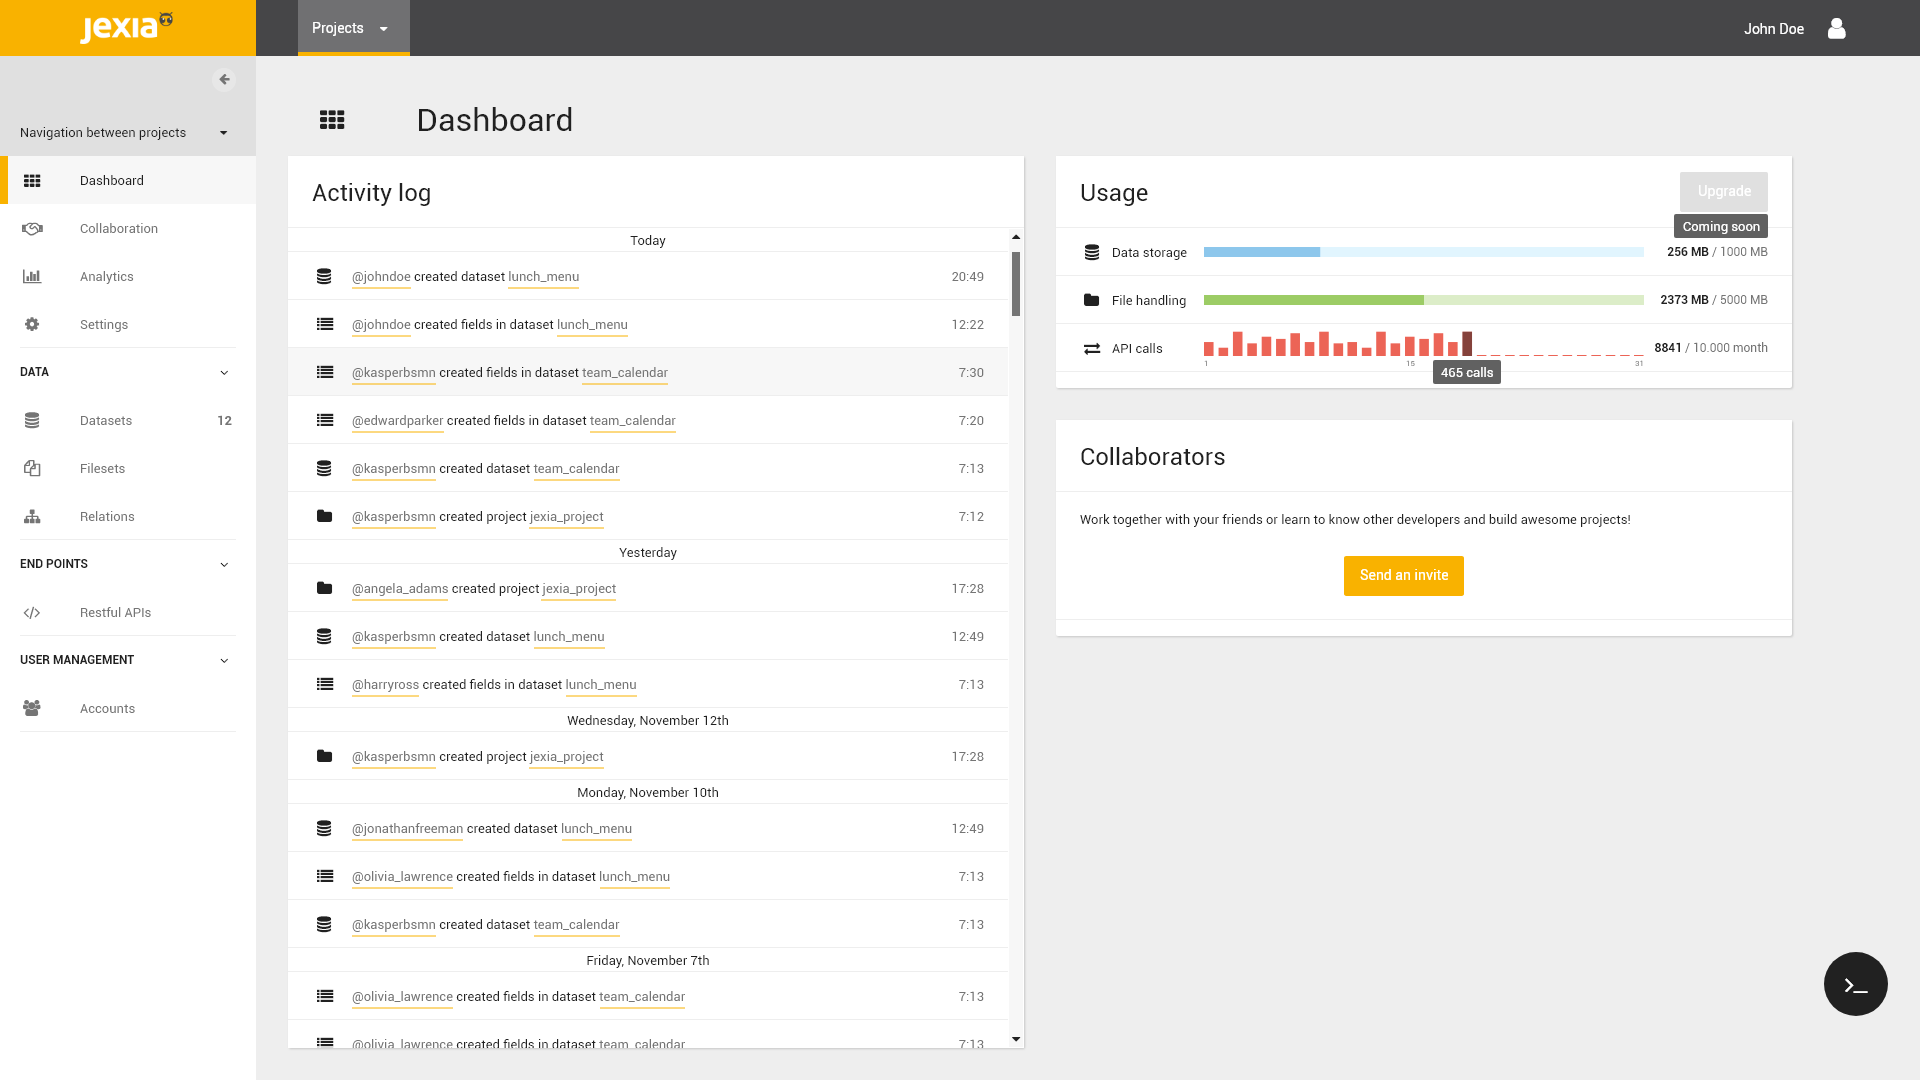Viewport: 1920px width, 1080px height.
Task: Open Filesets via files icon
Action: click(x=32, y=469)
